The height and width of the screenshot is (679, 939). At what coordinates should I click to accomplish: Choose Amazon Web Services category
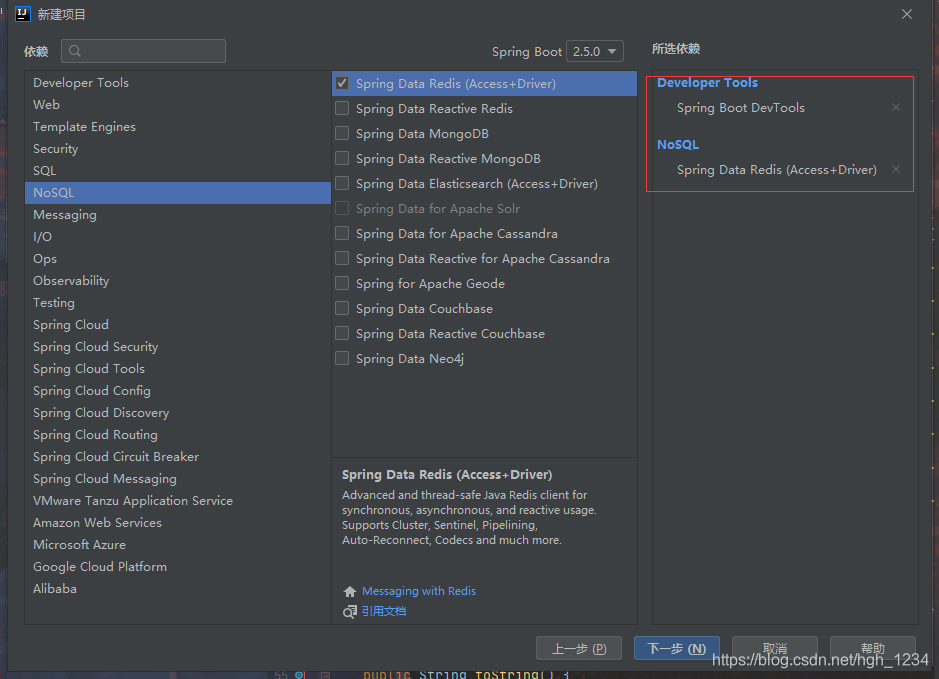point(178,523)
